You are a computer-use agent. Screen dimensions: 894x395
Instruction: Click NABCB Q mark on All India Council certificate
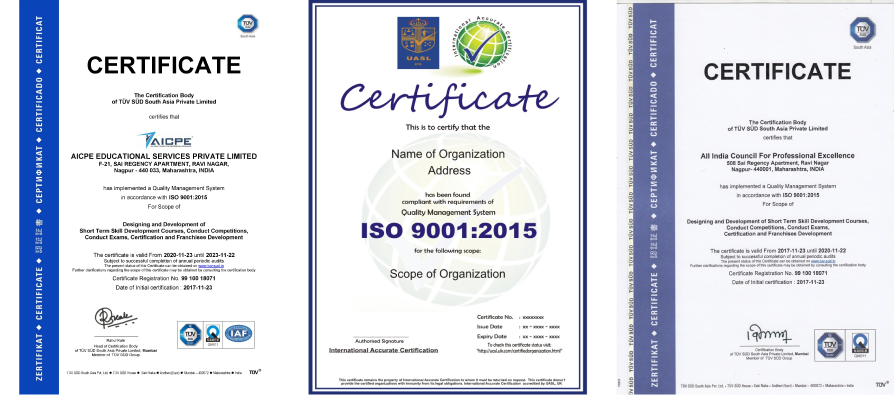pos(860,344)
